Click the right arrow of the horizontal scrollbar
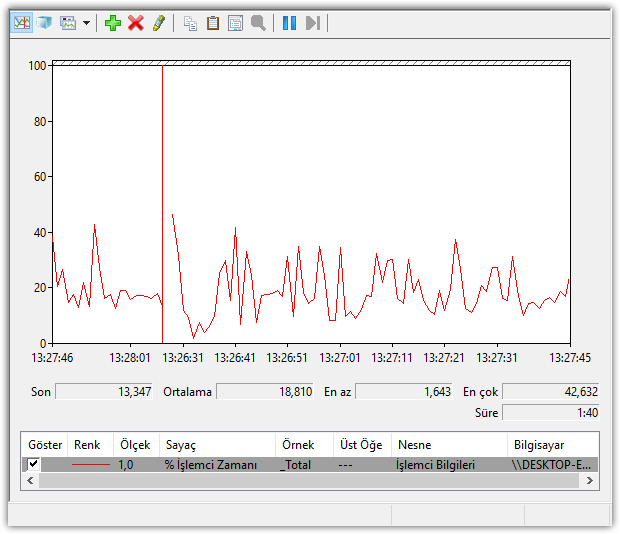Screen dimensions: 620x534 pyautogui.click(x=590, y=480)
